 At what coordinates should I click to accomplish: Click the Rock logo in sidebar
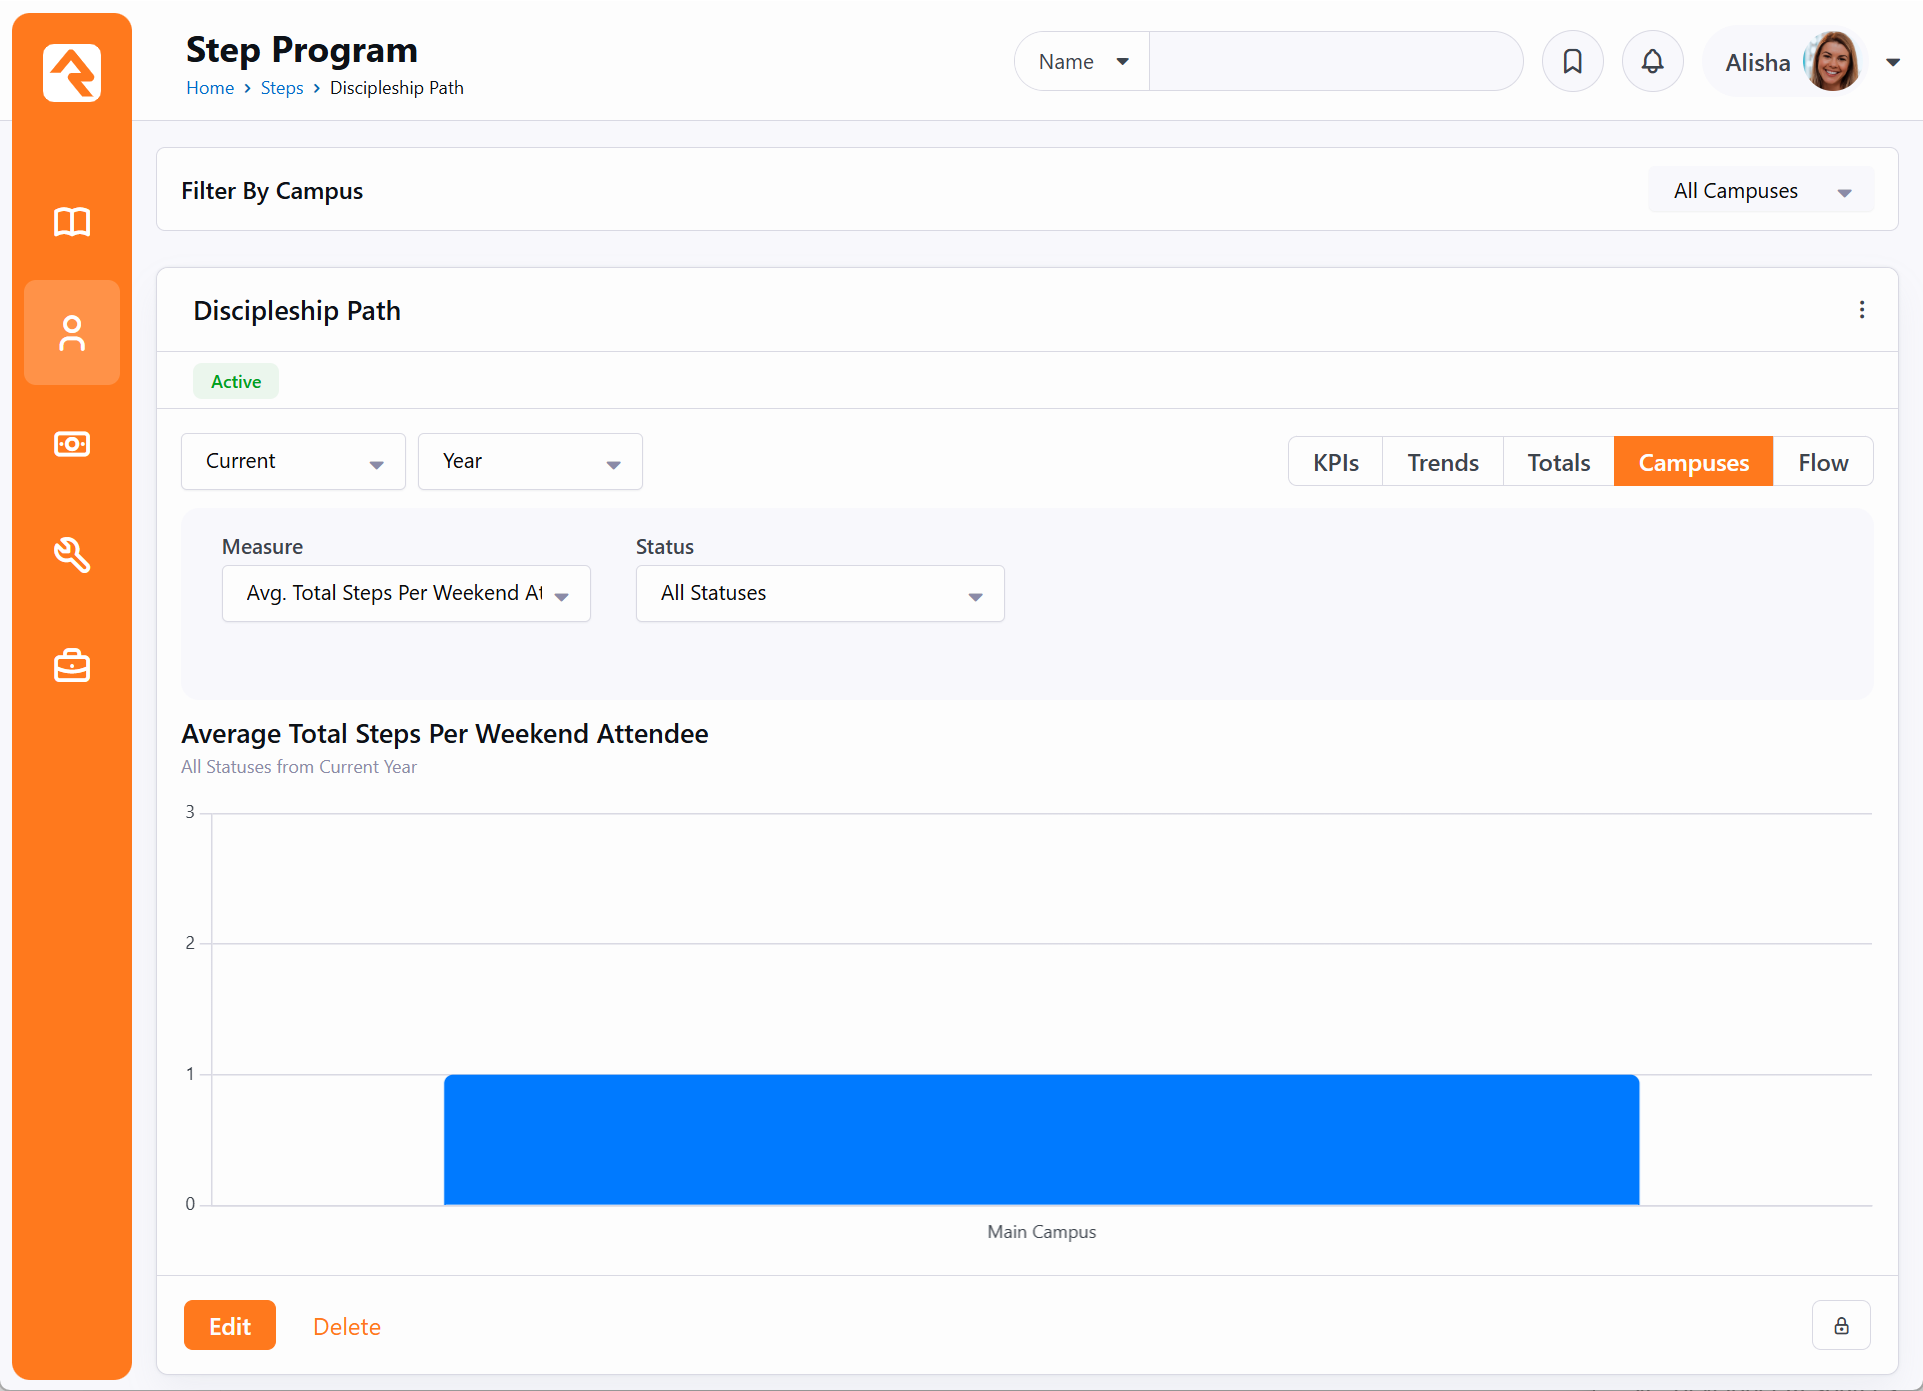pyautogui.click(x=72, y=73)
